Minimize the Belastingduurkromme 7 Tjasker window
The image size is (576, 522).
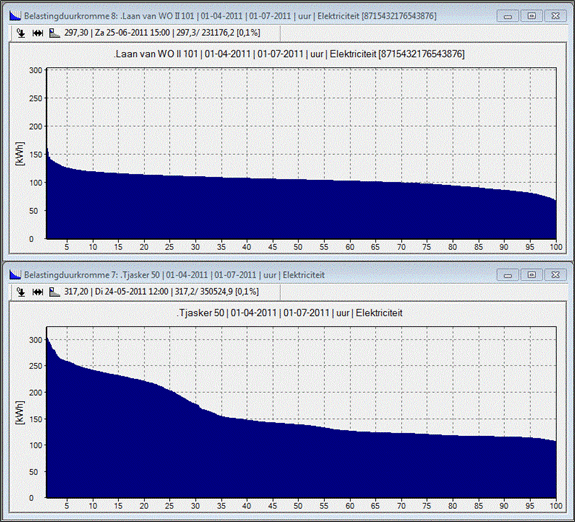pos(508,275)
